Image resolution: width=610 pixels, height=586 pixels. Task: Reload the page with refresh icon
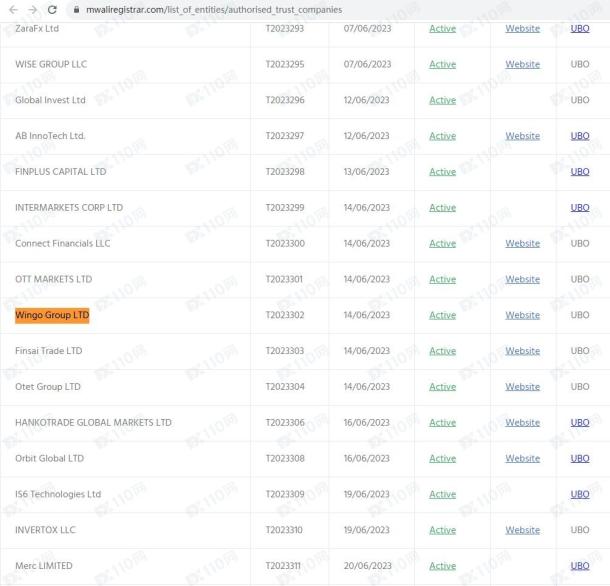pos(52,9)
